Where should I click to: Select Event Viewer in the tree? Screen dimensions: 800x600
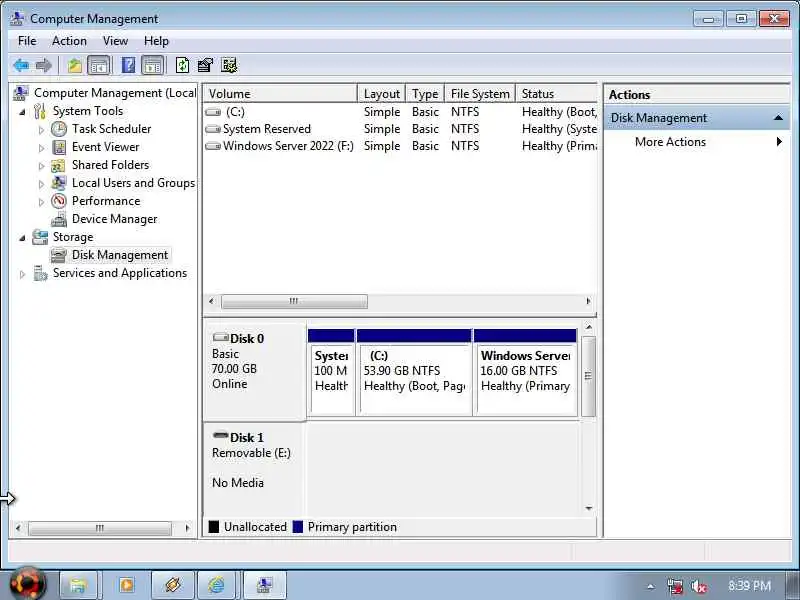pyautogui.click(x=105, y=147)
